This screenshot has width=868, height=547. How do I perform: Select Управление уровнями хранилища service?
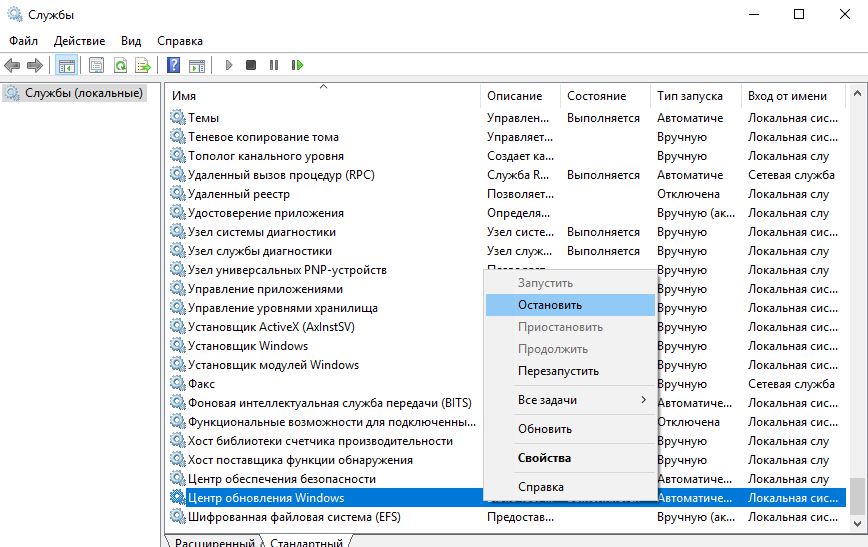(283, 308)
